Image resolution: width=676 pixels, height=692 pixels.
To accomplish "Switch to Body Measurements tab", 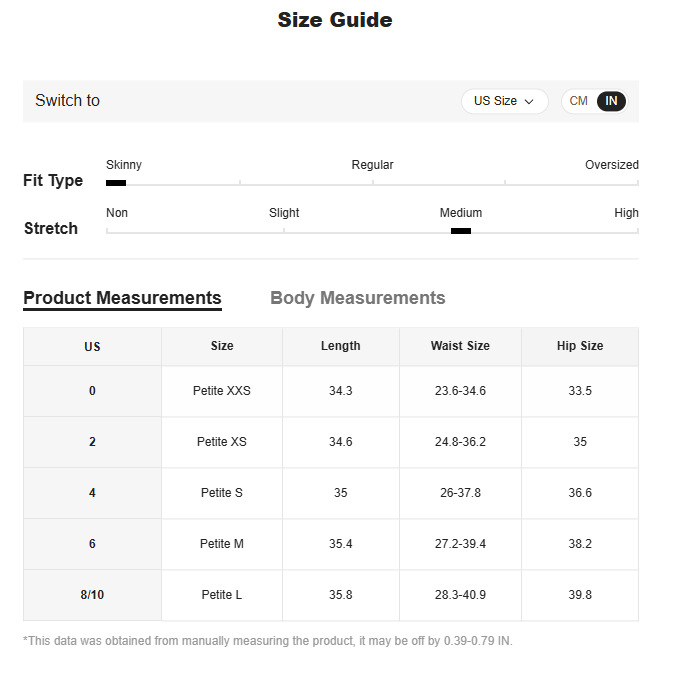I will click(x=357, y=298).
